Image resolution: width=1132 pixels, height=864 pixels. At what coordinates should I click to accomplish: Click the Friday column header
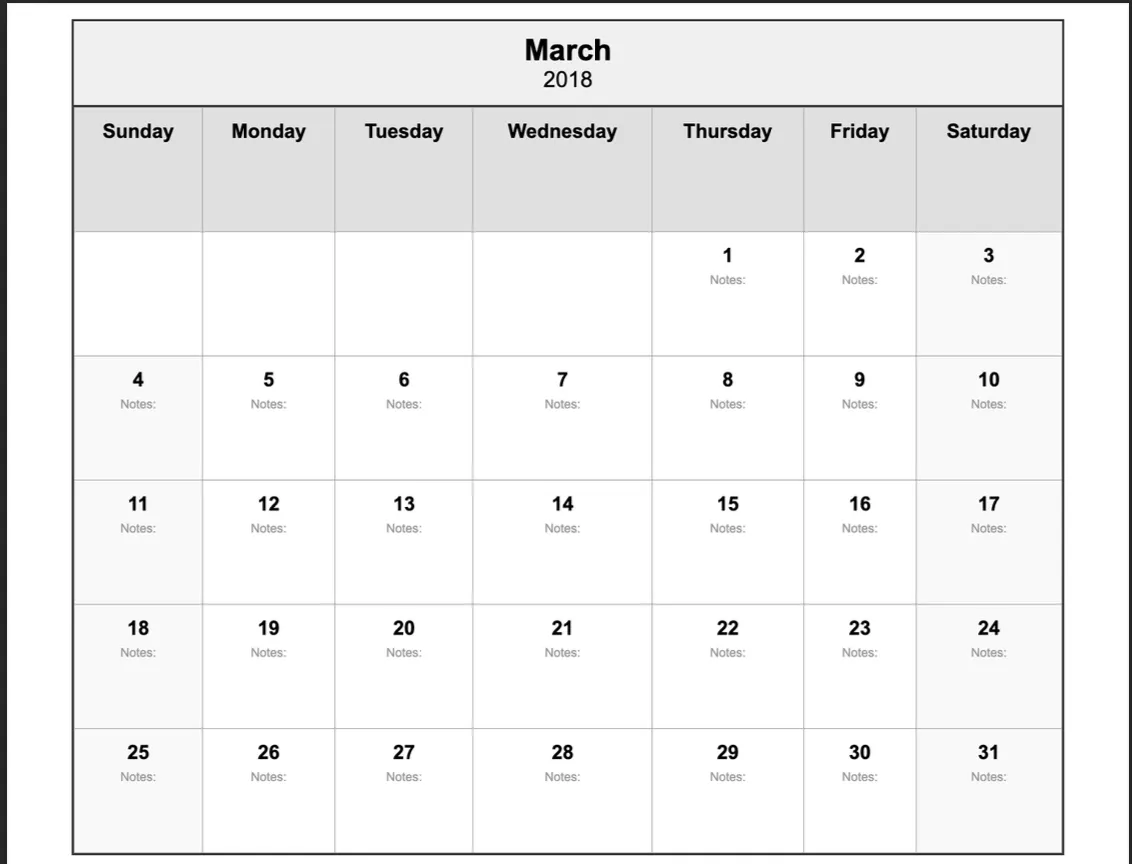(859, 132)
